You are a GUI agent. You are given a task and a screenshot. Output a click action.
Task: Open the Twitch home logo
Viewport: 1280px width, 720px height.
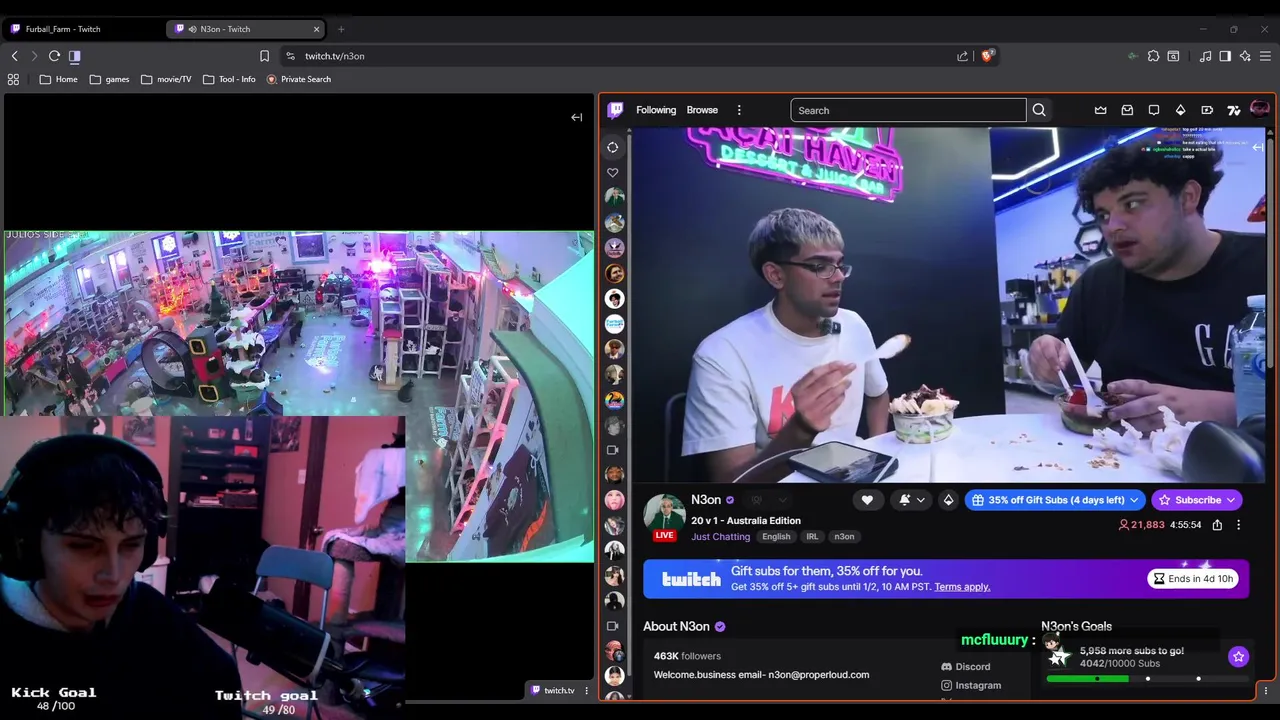615,110
